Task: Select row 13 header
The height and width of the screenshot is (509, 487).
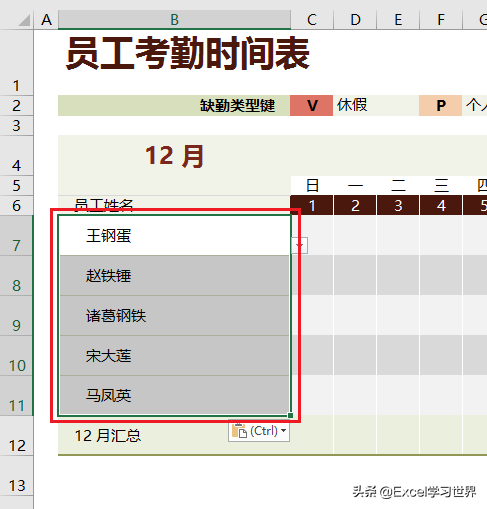Action: coord(16,476)
